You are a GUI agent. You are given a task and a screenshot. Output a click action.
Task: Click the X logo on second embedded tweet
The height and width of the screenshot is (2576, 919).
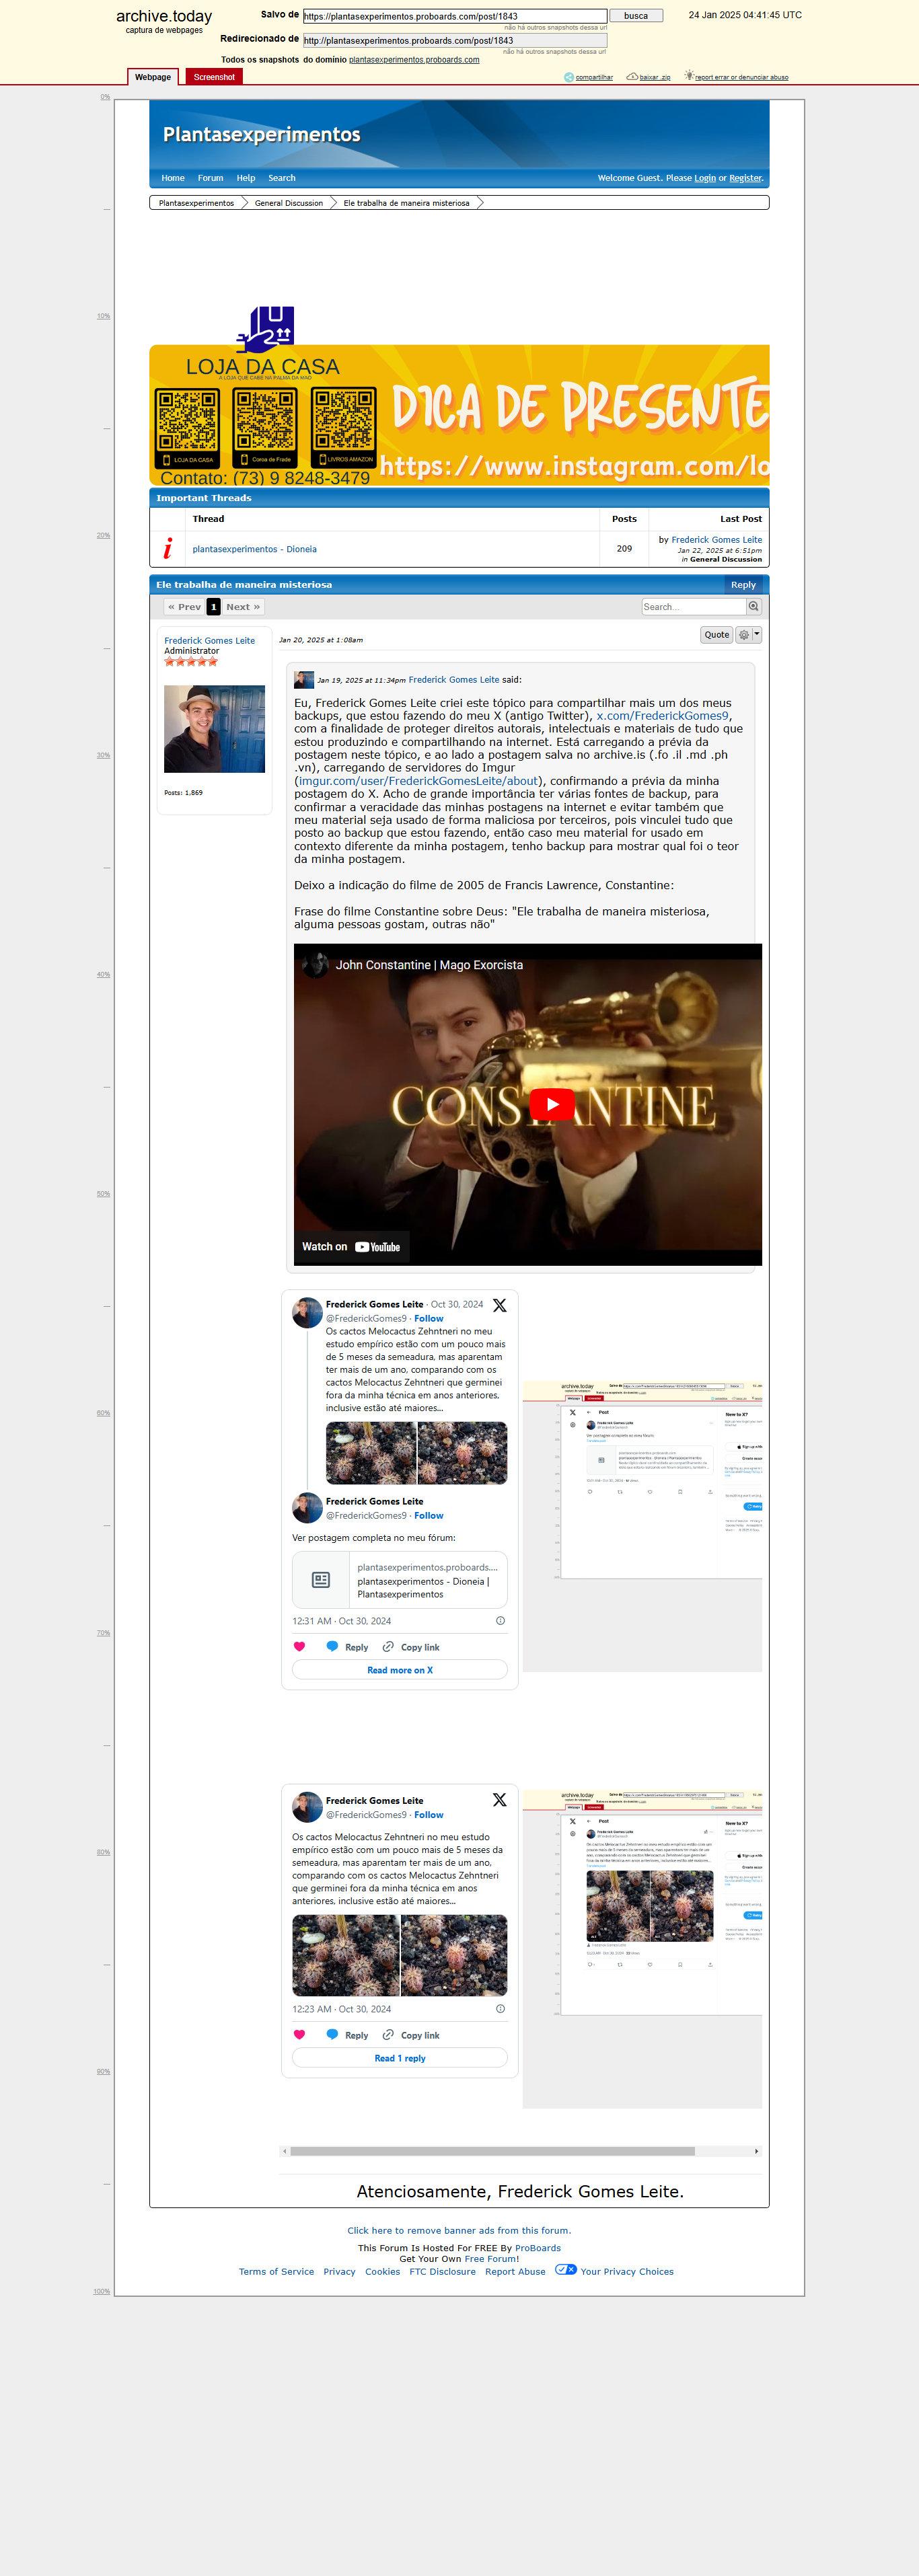point(500,1799)
